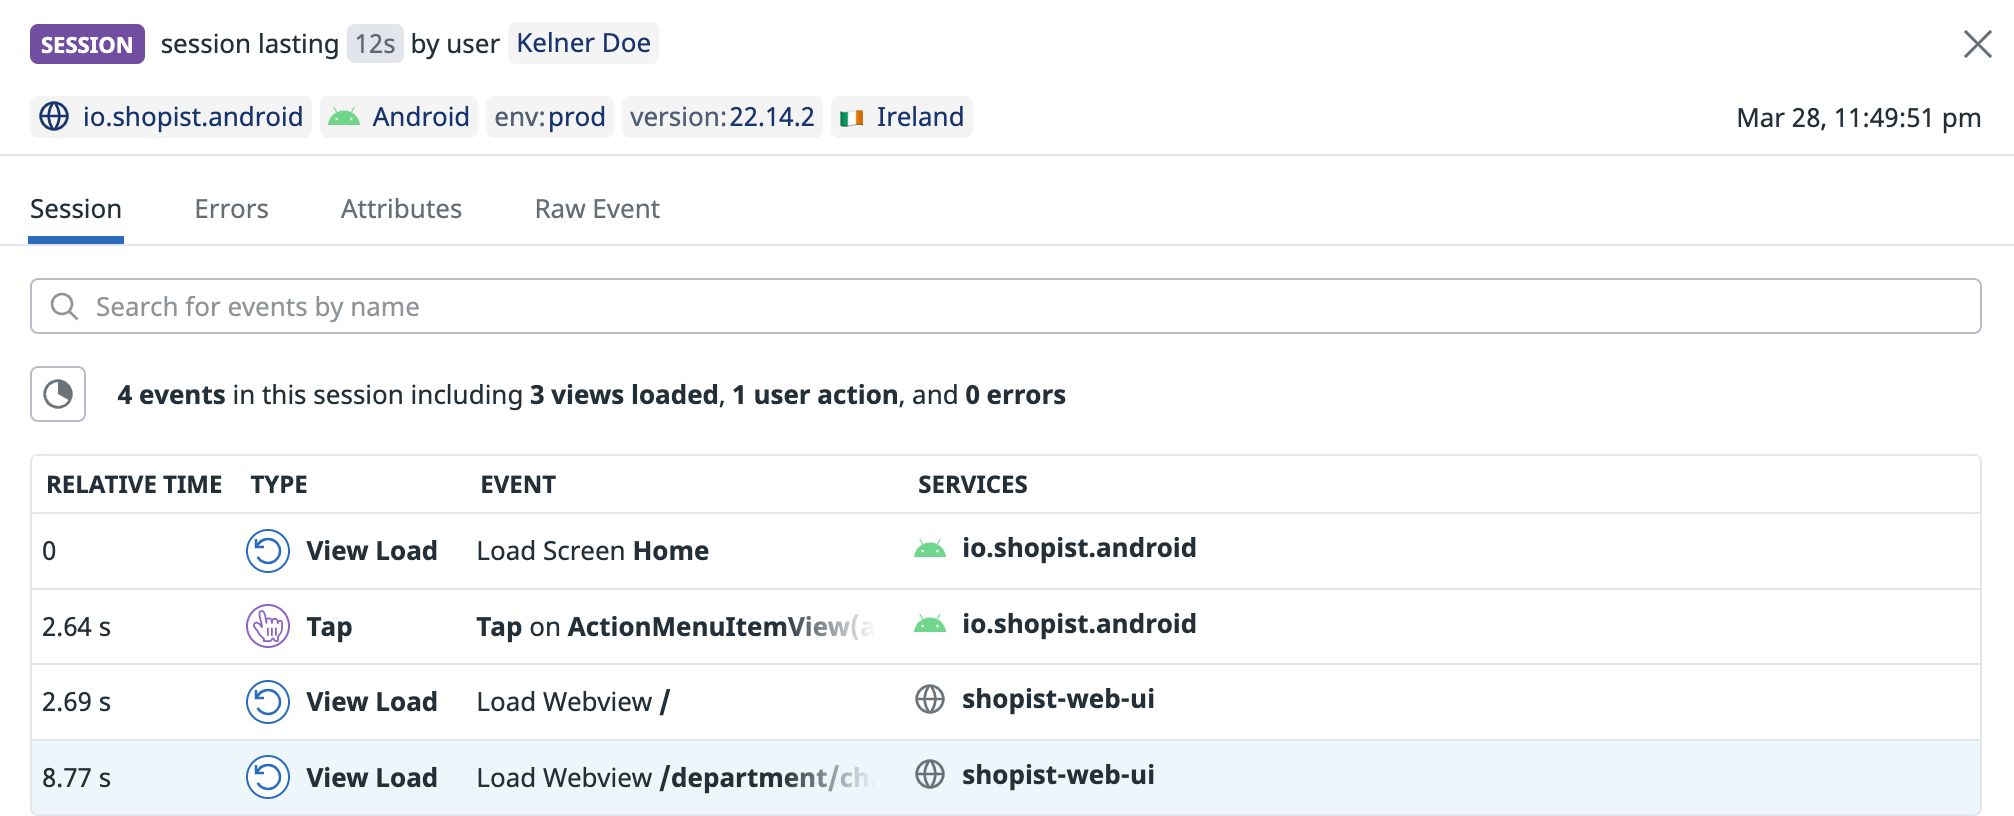Click the View Load icon at 8.77 s
2014x816 pixels.
click(x=268, y=777)
